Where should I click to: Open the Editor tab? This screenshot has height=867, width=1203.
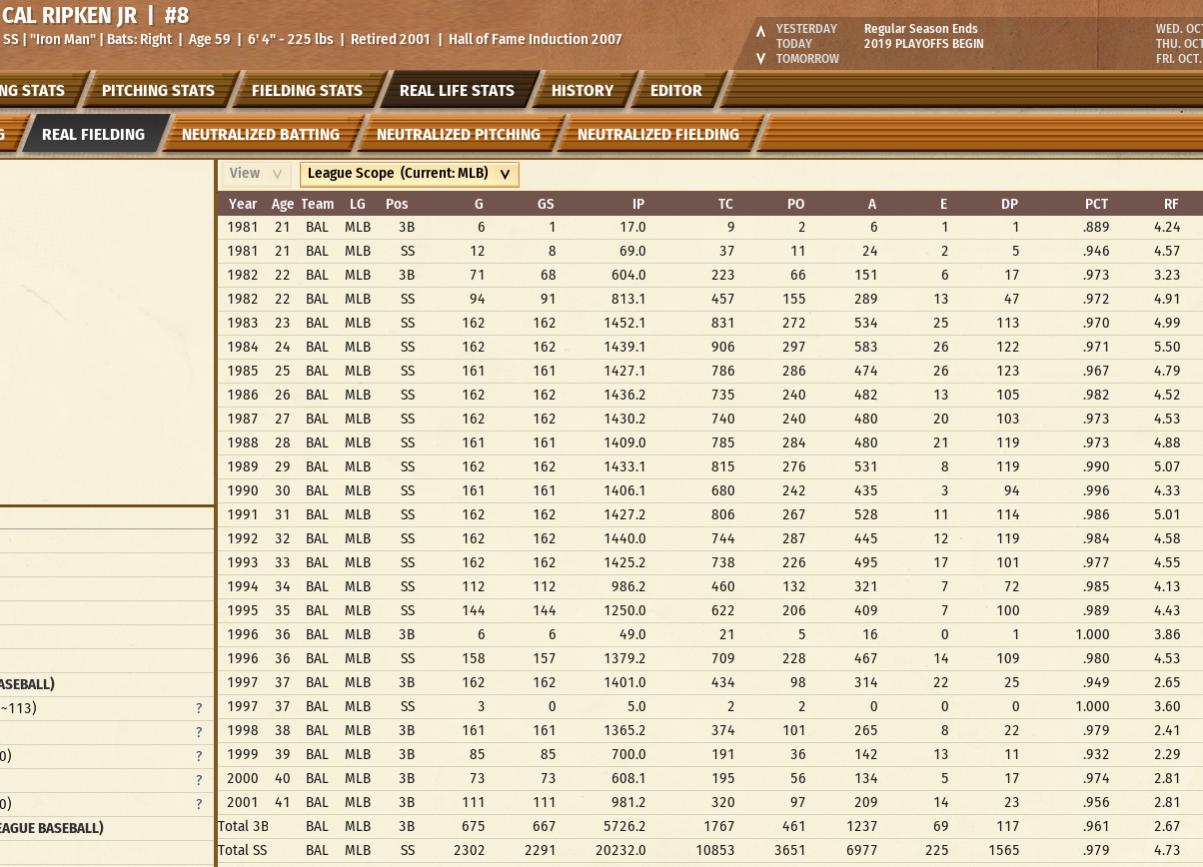(676, 91)
